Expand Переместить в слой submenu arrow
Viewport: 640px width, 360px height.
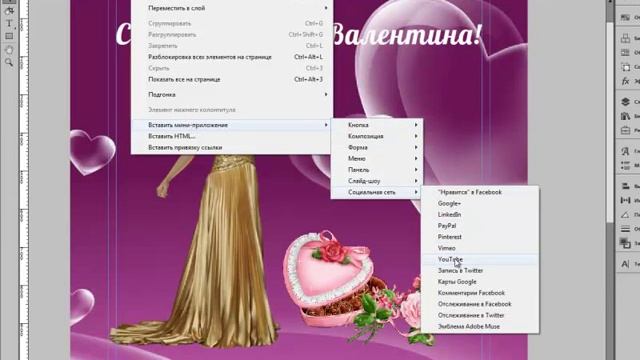click(x=326, y=8)
